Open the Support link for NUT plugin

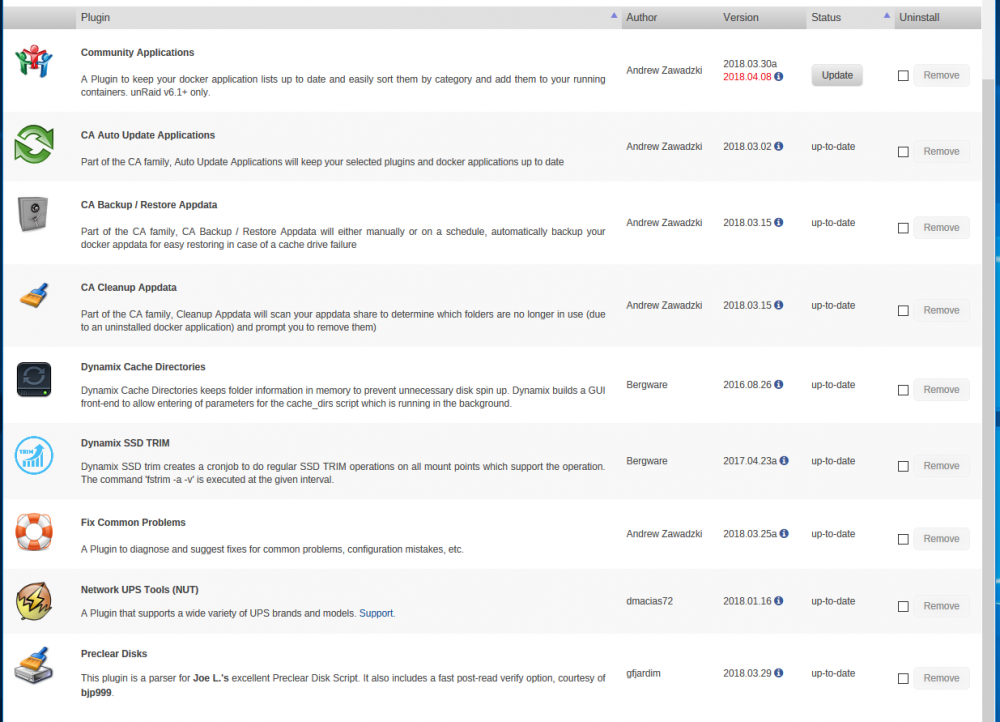point(376,613)
